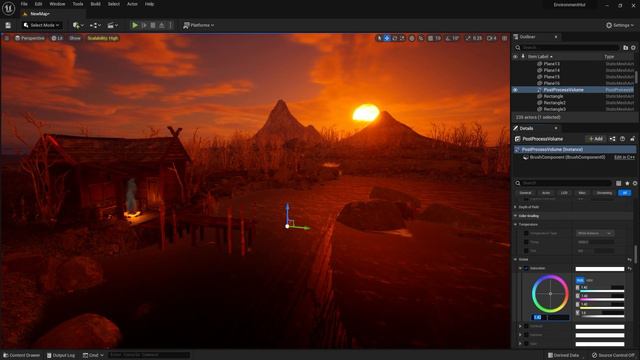Click the Scalability: High warning label
The width and height of the screenshot is (640, 360).
(103, 38)
